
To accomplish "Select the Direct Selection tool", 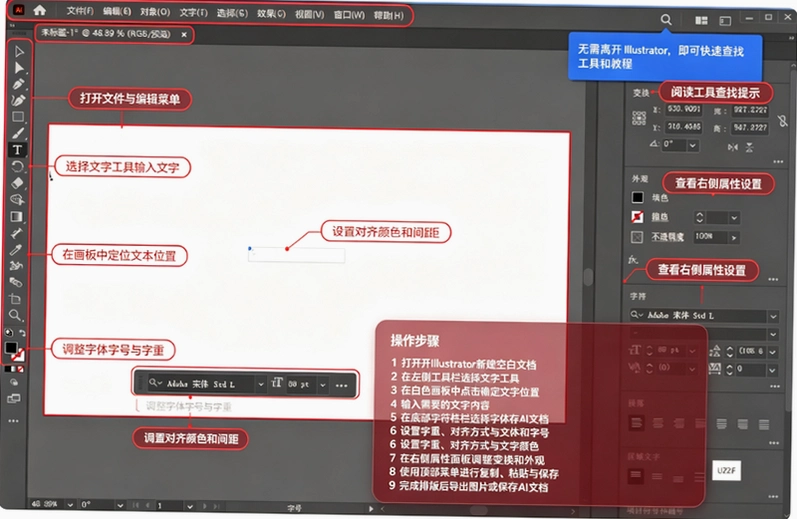I will click(19, 68).
